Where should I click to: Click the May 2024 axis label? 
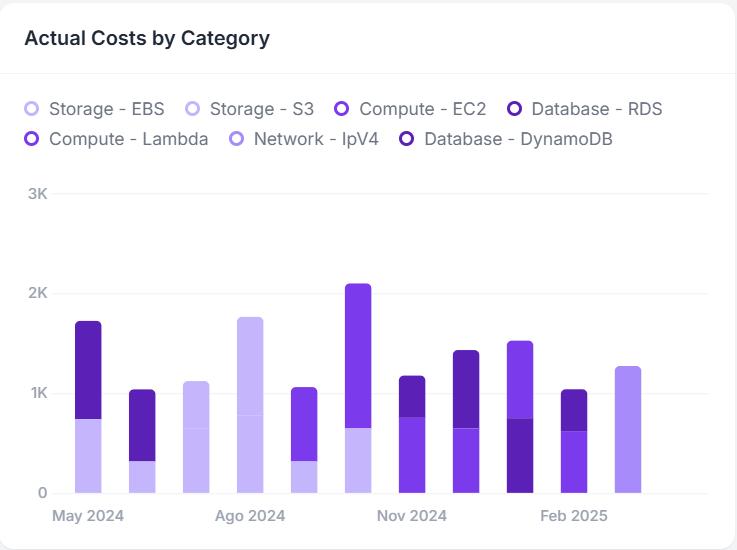click(89, 516)
